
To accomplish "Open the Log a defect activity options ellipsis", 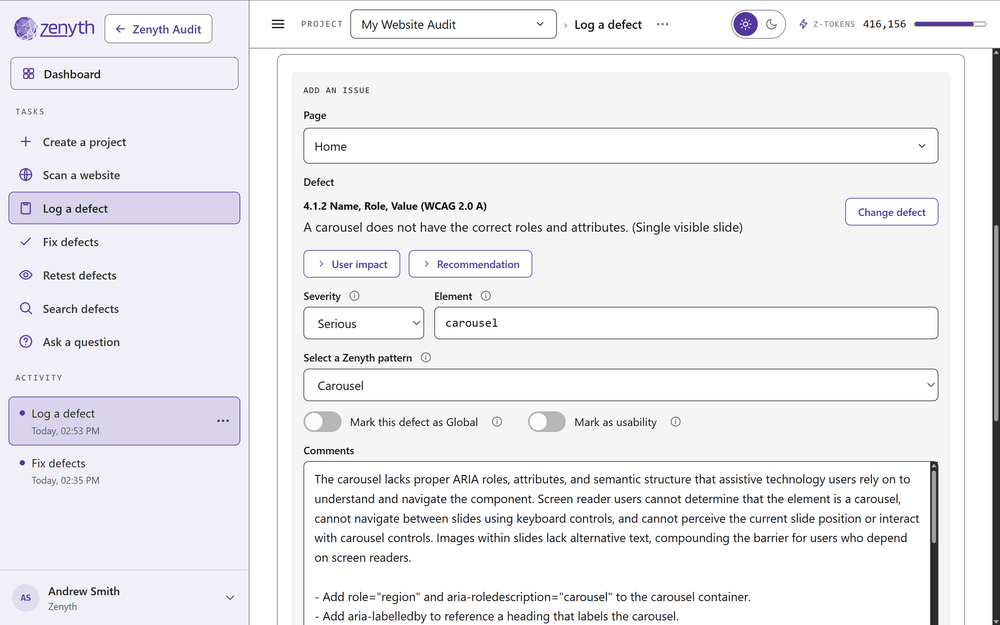I will pyautogui.click(x=223, y=421).
